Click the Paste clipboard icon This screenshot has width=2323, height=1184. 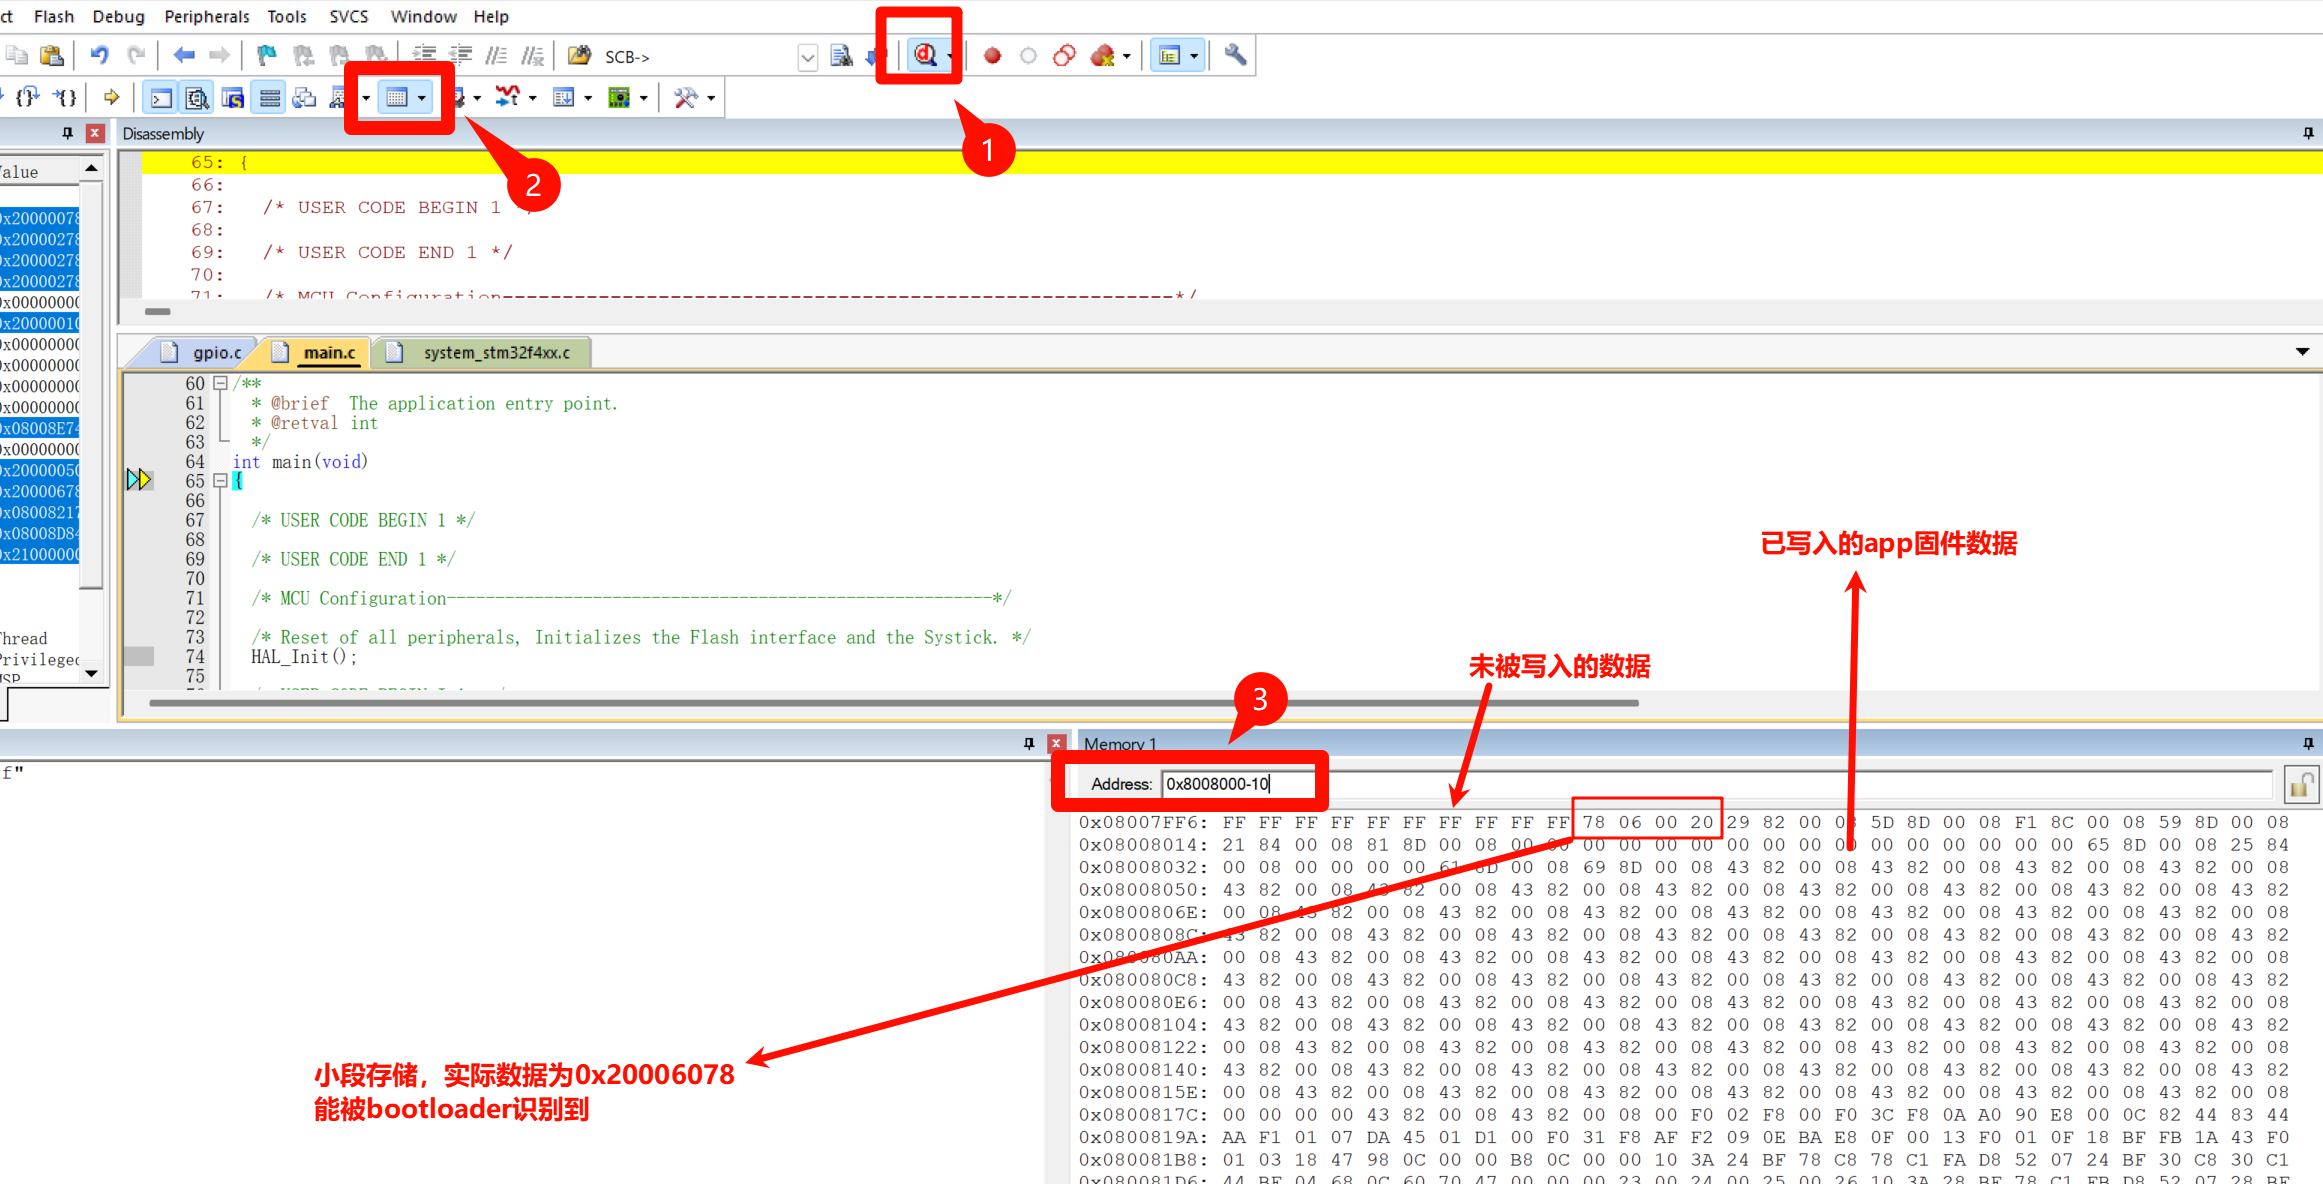coord(51,55)
